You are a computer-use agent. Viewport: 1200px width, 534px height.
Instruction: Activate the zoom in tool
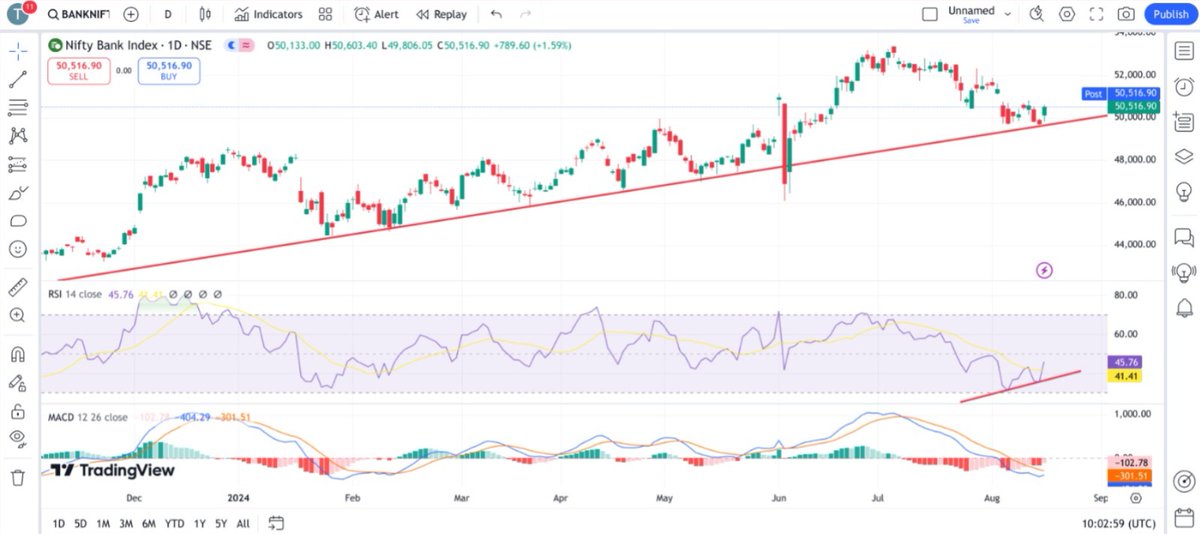18,315
